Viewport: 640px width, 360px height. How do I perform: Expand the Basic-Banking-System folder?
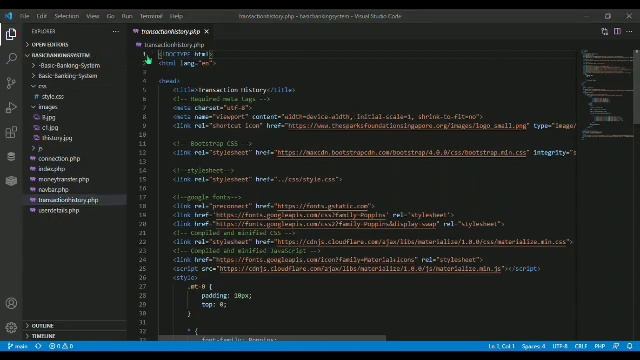(x=74, y=76)
